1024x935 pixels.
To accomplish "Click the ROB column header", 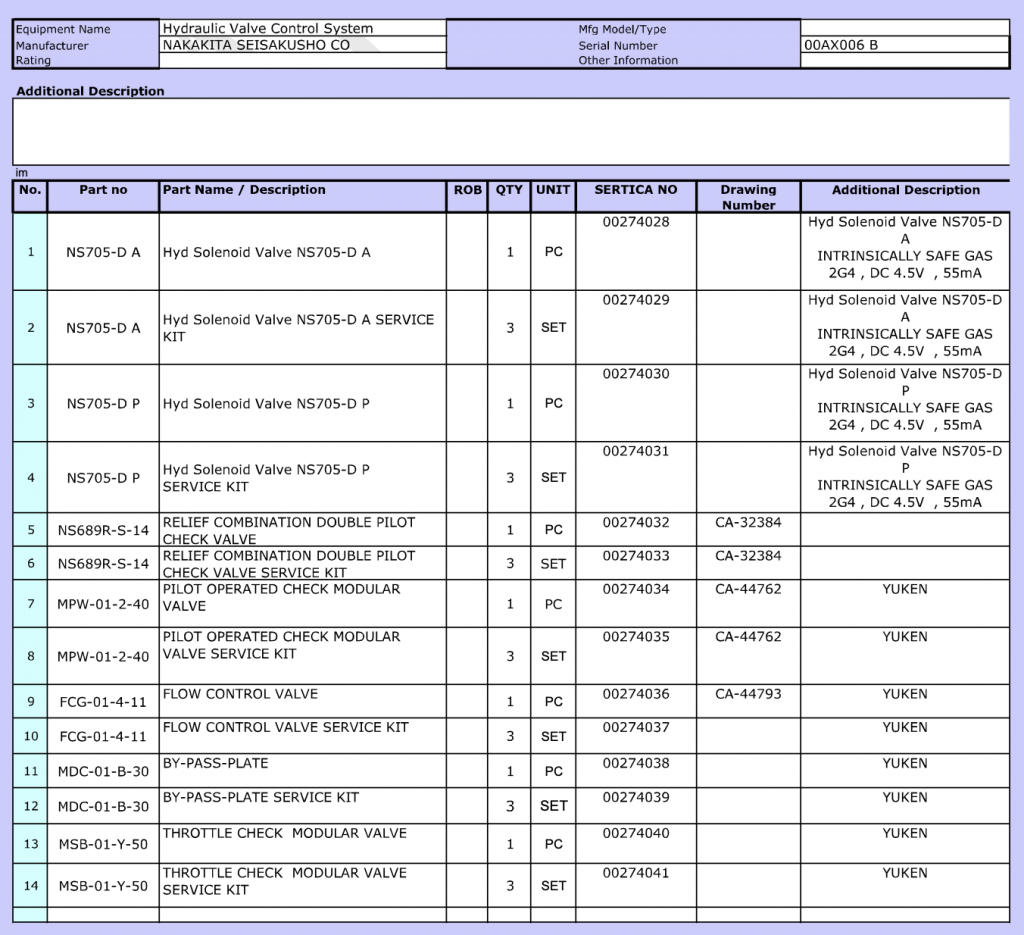I will [x=467, y=190].
